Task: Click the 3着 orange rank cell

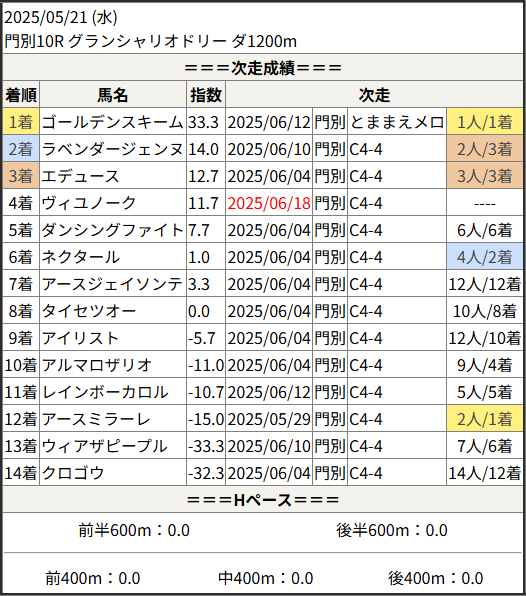Action: (21, 176)
